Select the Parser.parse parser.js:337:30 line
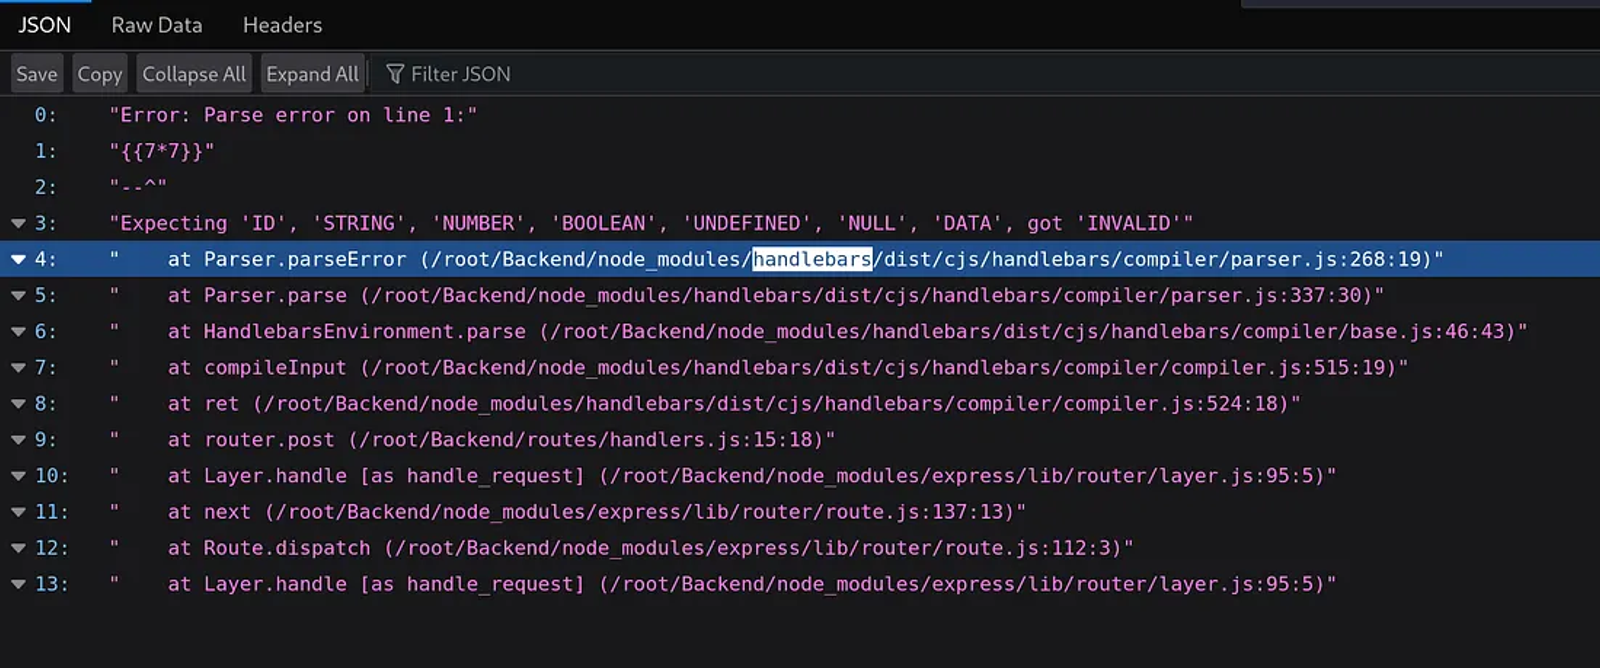This screenshot has width=1600, height=668. coord(747,295)
